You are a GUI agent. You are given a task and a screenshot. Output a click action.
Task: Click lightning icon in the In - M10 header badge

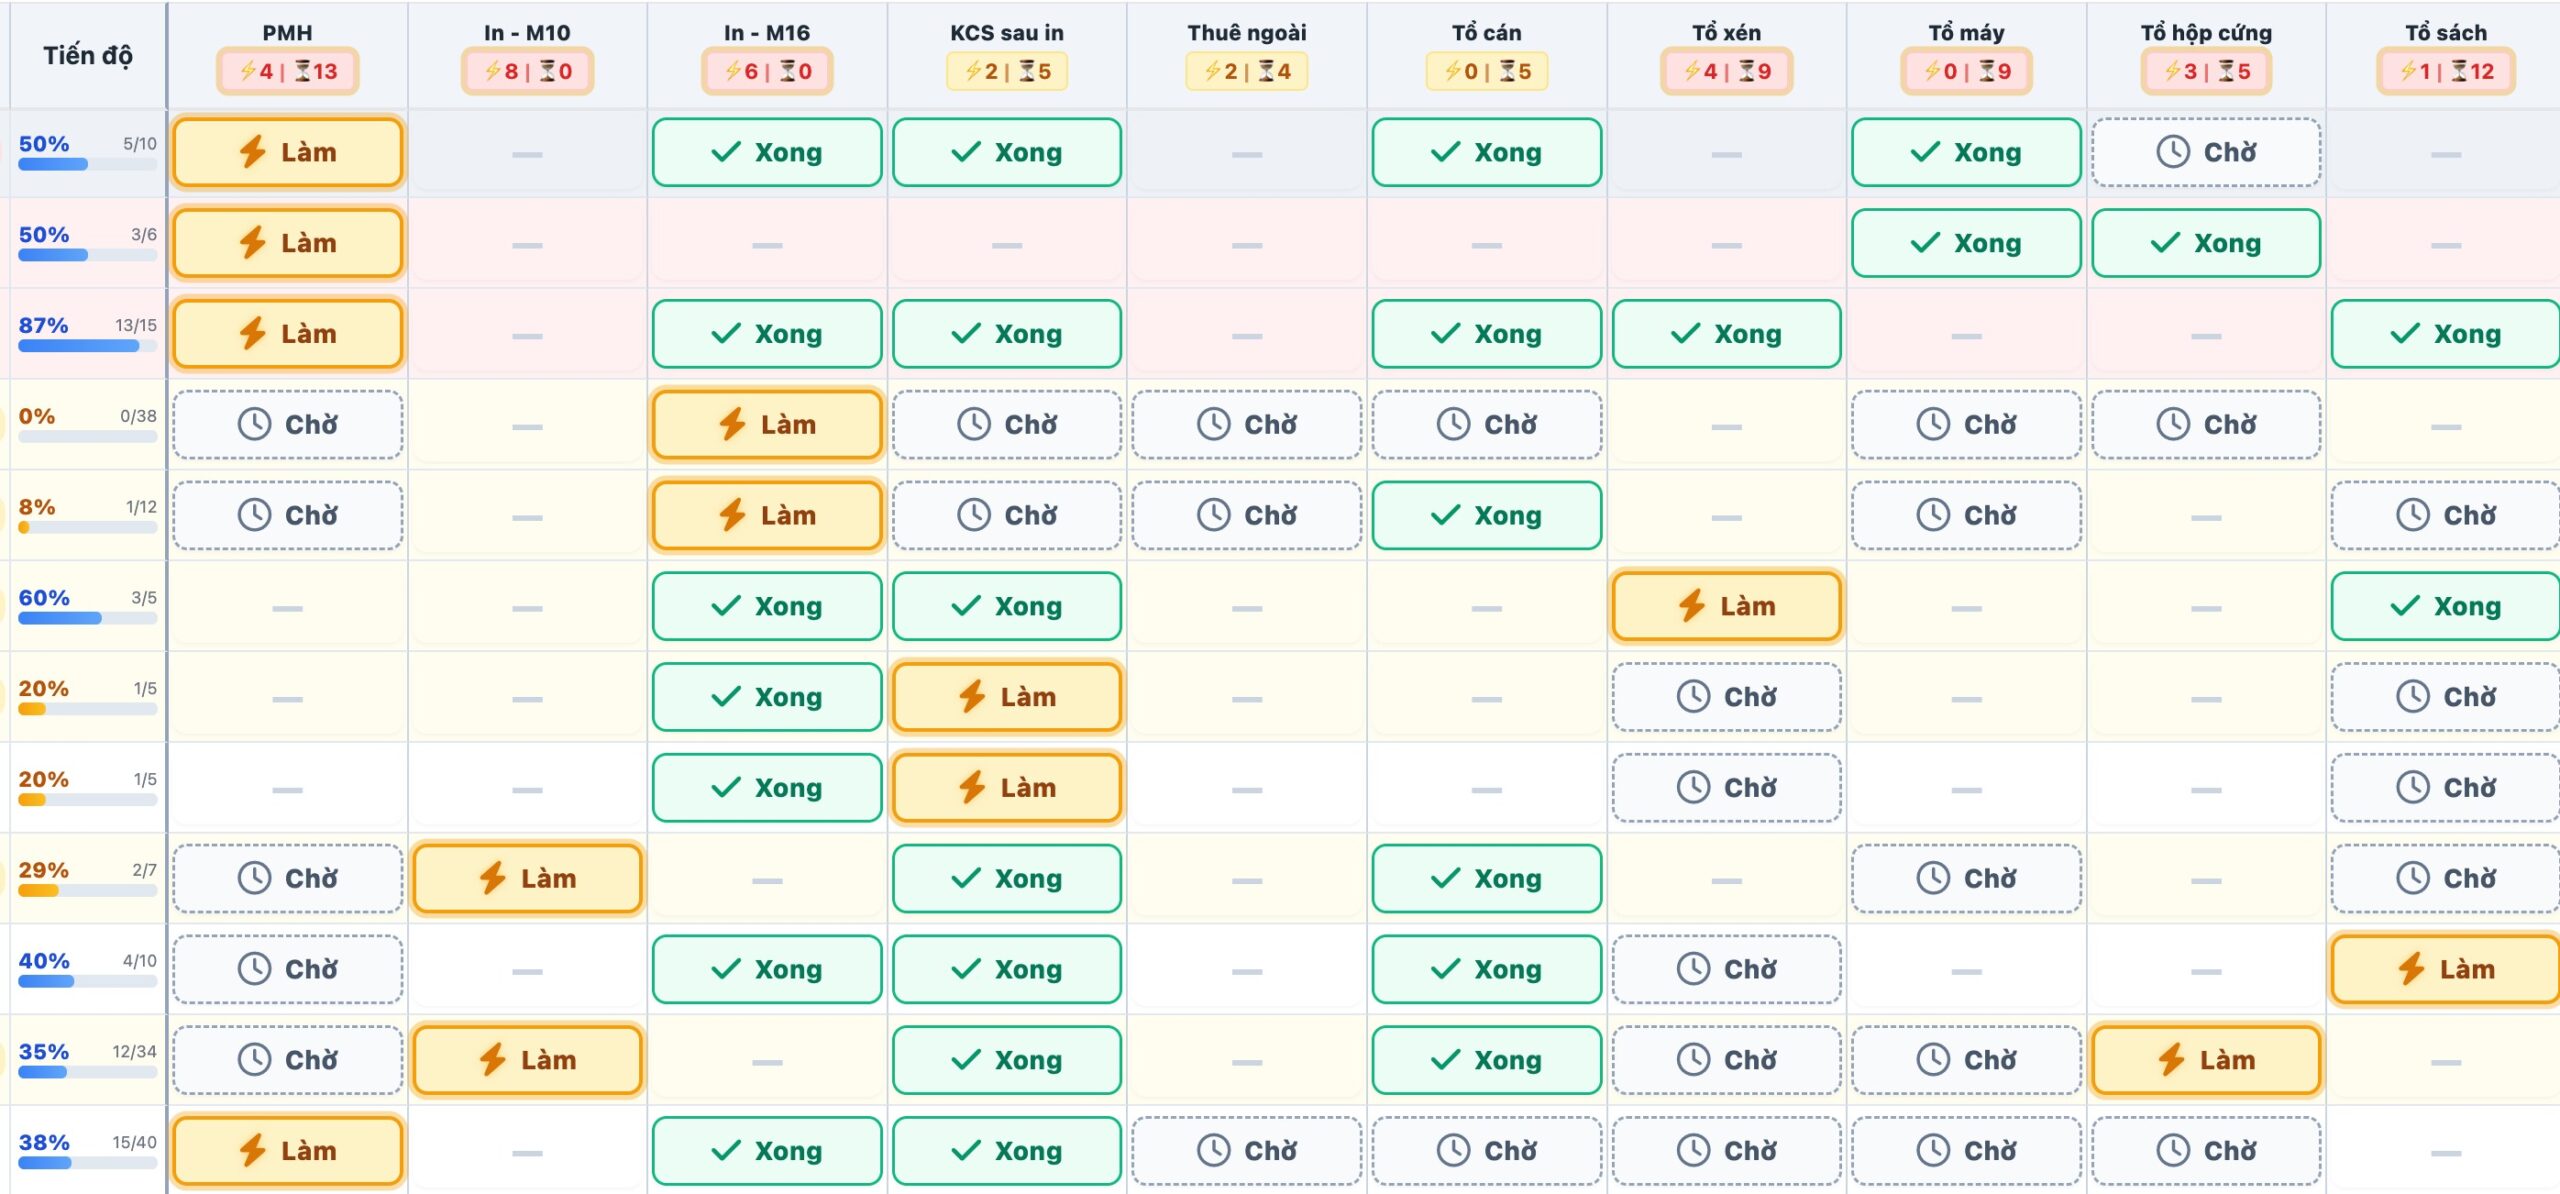493,71
